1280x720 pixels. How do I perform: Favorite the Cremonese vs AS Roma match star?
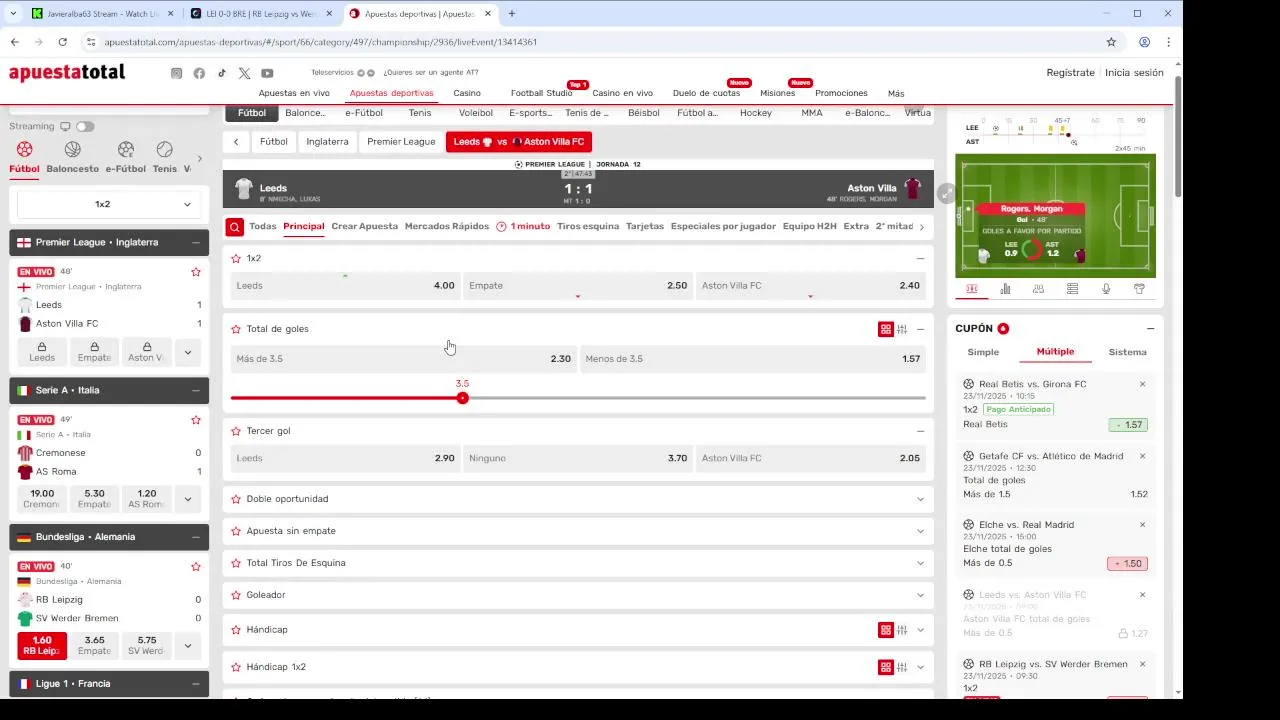point(196,420)
